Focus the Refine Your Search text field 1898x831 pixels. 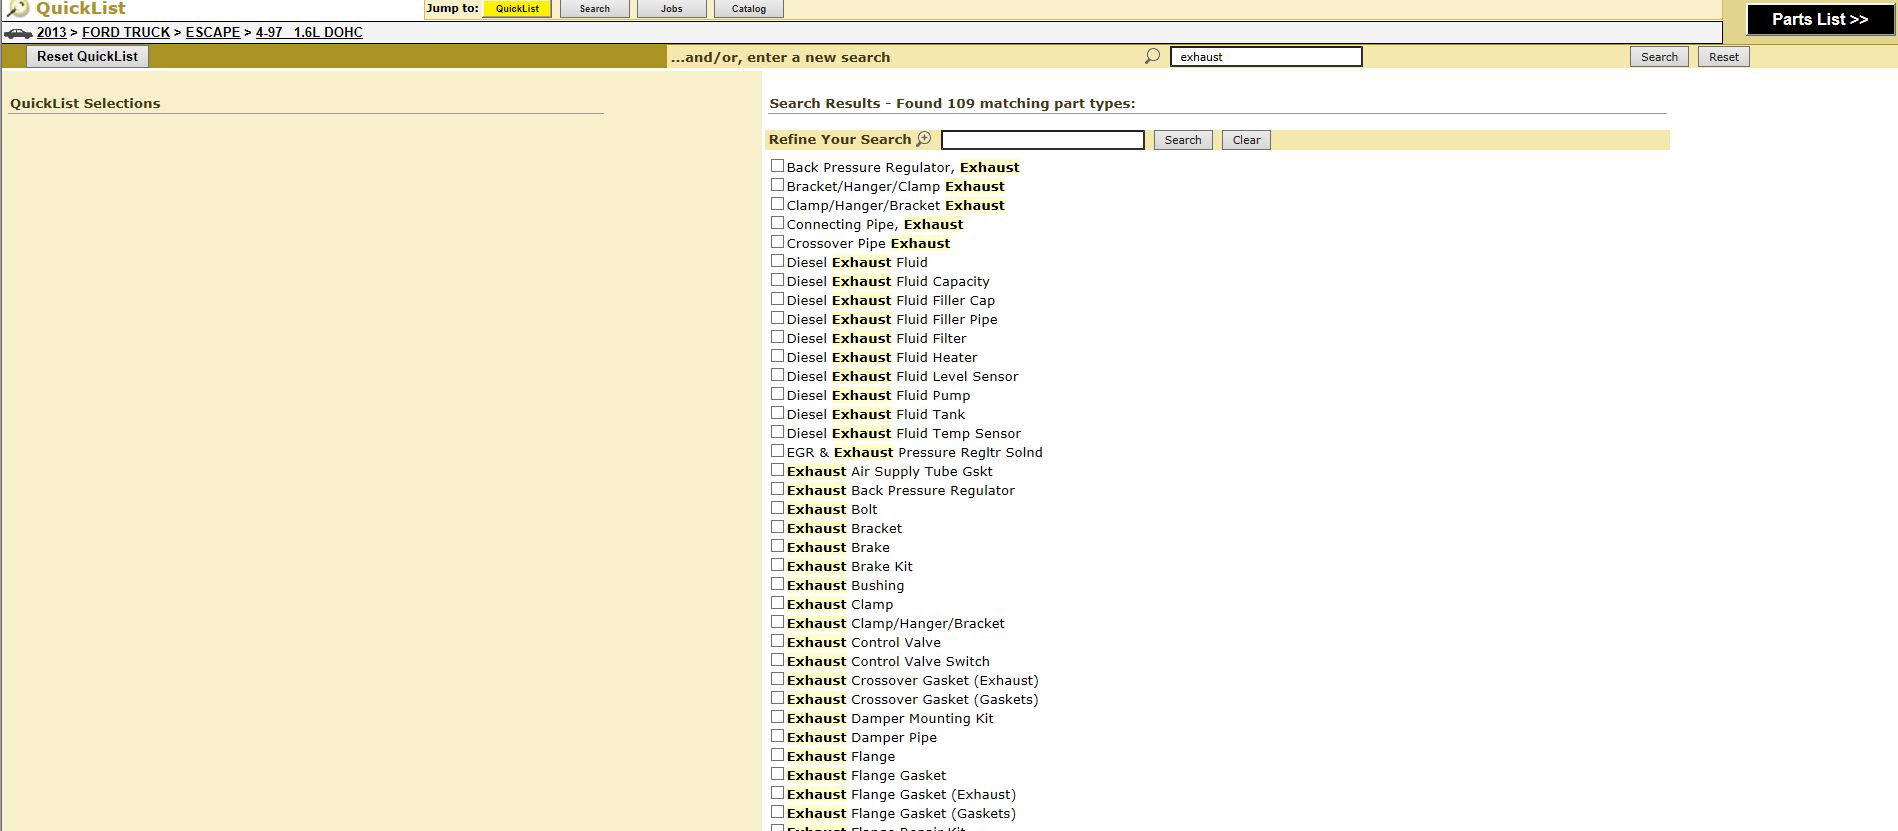coord(1043,140)
